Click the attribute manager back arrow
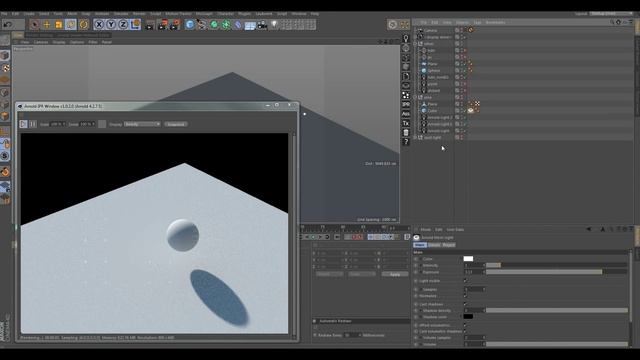 click(x=589, y=229)
